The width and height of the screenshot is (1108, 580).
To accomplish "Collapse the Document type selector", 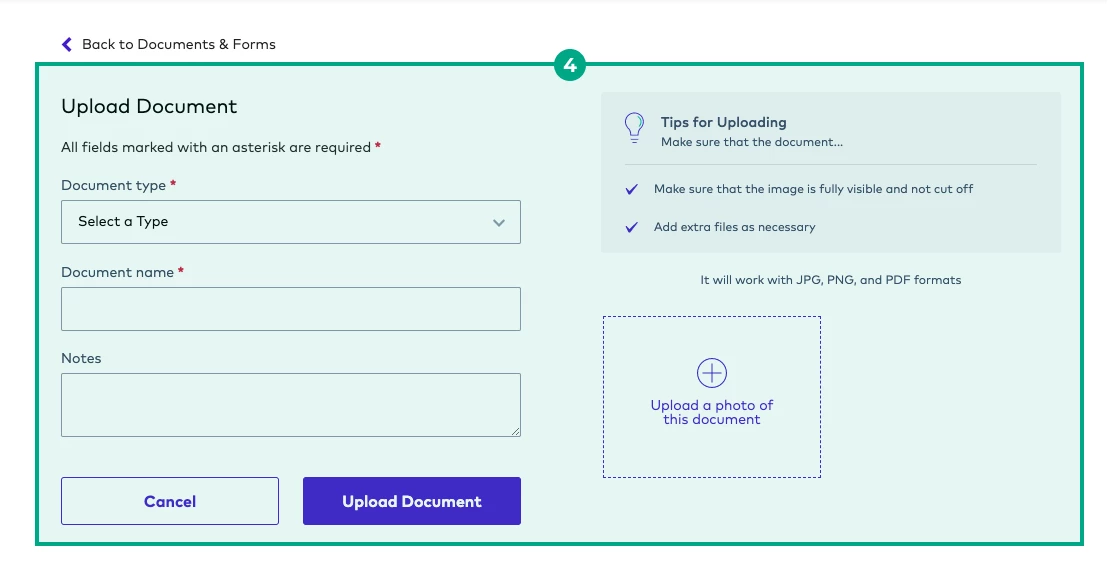I will (x=290, y=222).
